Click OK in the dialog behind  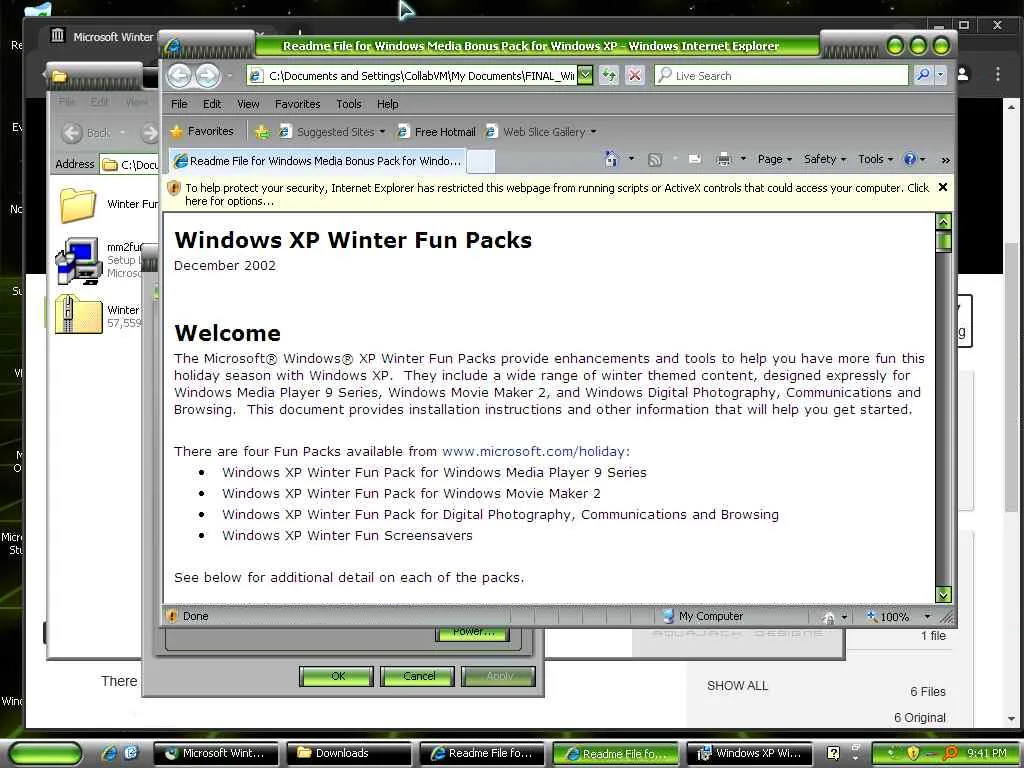pos(337,676)
